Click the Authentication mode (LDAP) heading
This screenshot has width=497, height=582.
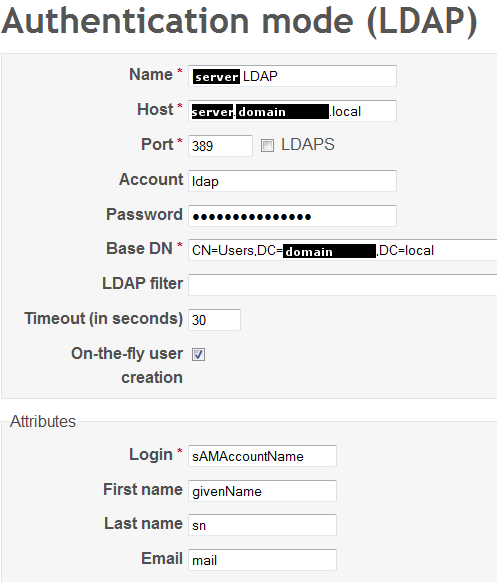coord(239,22)
